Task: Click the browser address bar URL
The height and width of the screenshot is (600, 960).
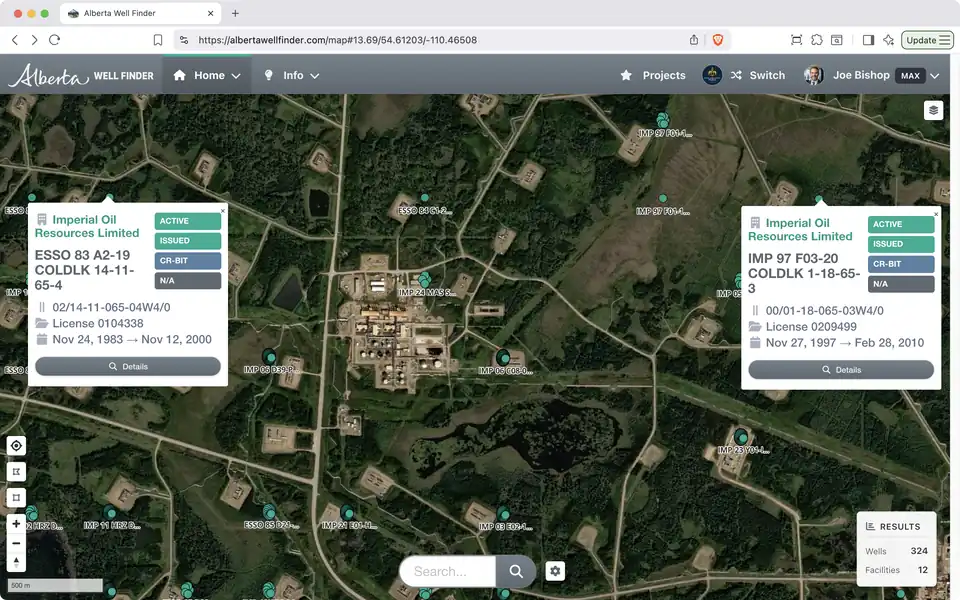Action: tap(337, 40)
